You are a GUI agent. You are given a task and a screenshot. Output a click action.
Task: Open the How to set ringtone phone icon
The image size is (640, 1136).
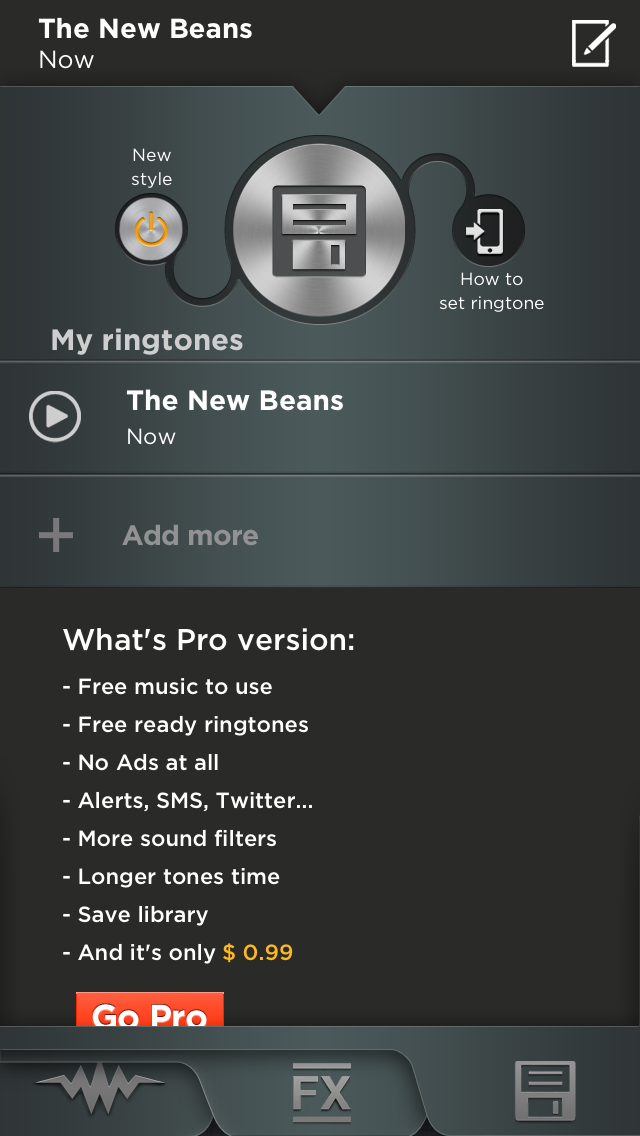[x=489, y=230]
